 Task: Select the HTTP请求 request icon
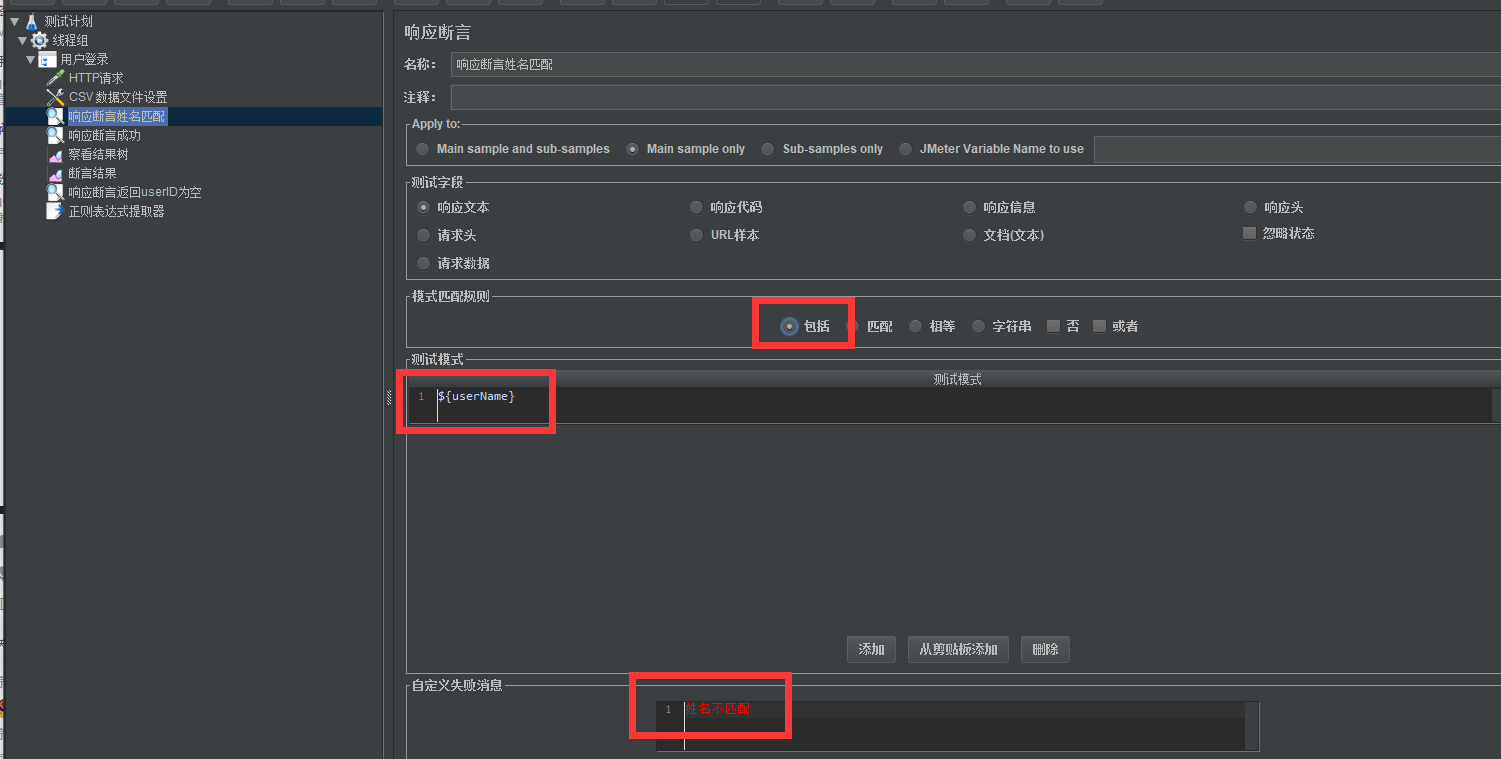click(x=55, y=77)
